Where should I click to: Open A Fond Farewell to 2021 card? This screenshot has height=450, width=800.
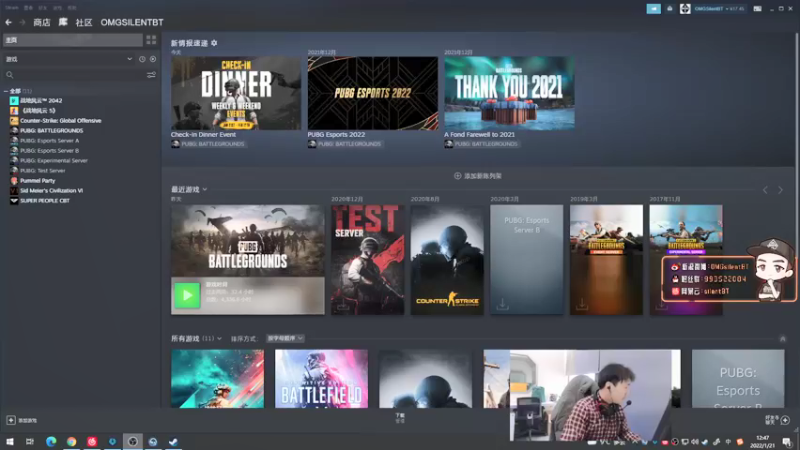point(509,93)
